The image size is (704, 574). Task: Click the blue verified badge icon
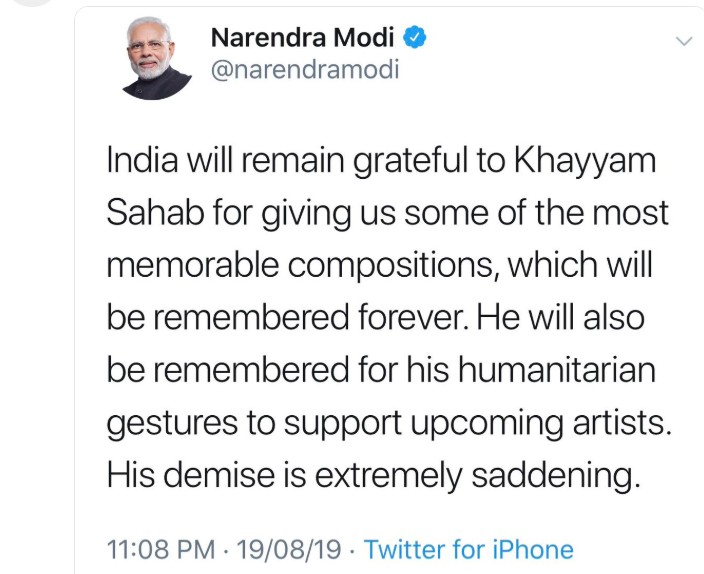pos(416,38)
